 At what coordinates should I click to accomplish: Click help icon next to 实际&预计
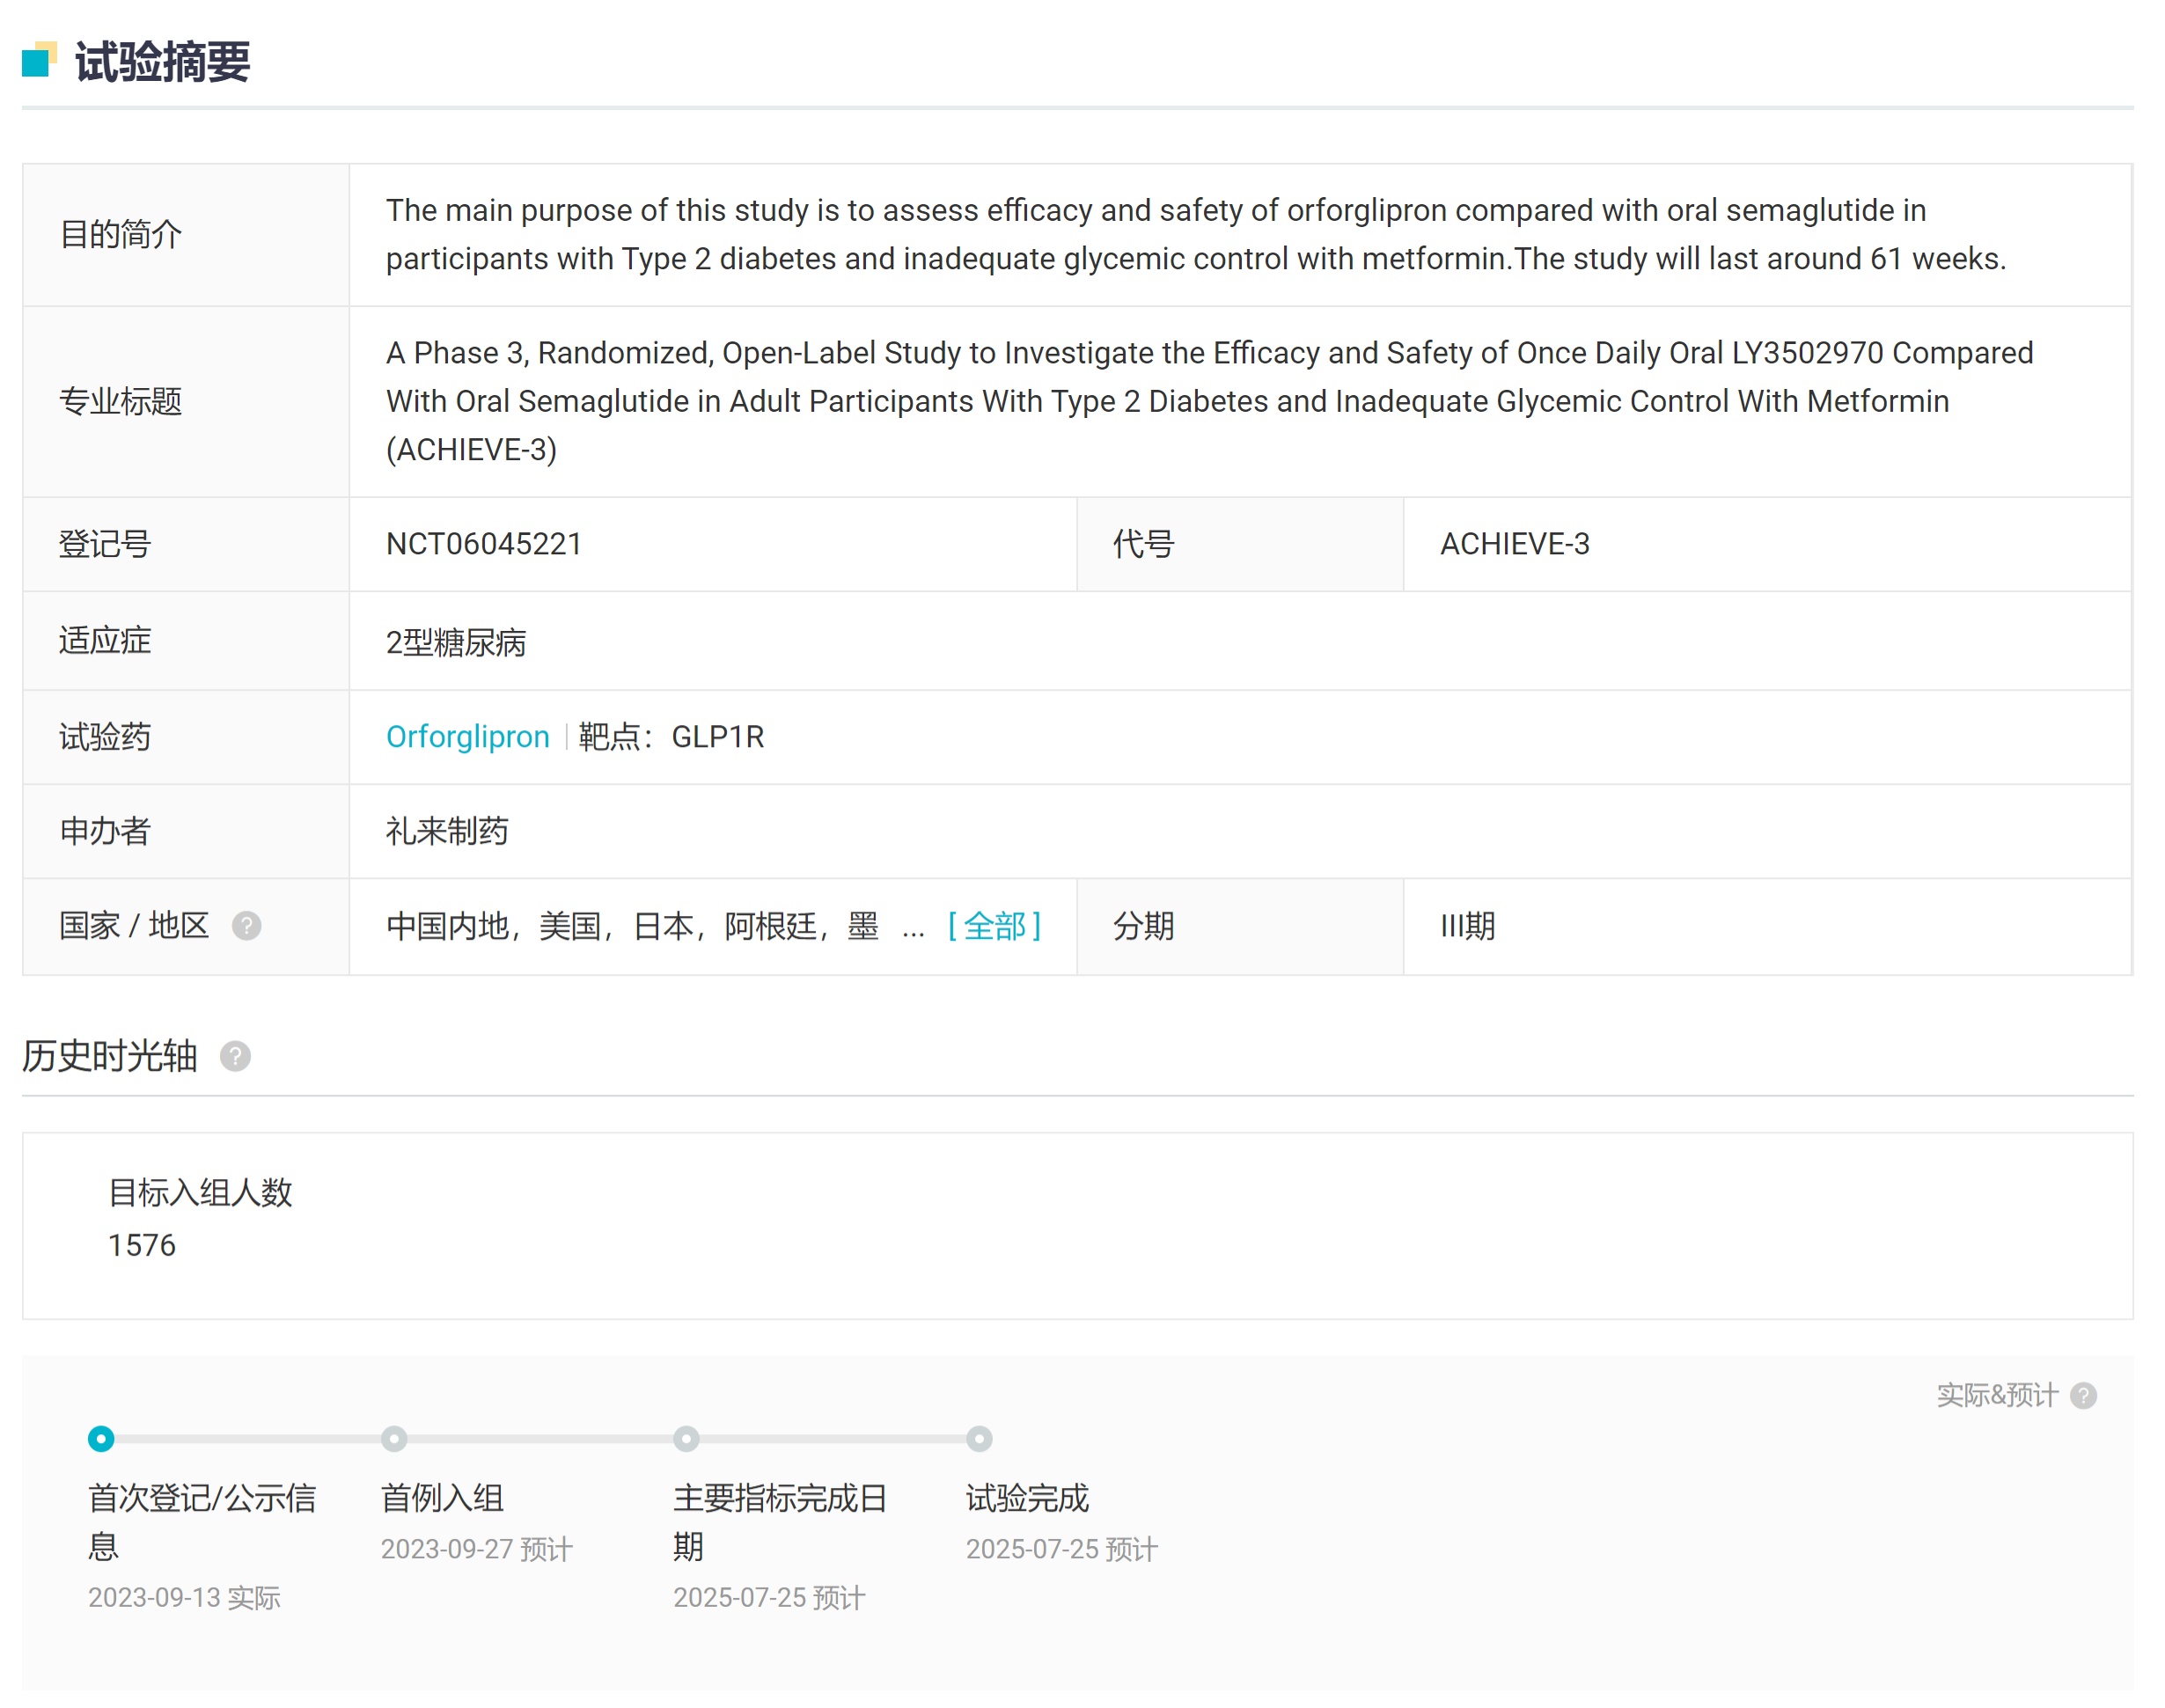2083,1395
